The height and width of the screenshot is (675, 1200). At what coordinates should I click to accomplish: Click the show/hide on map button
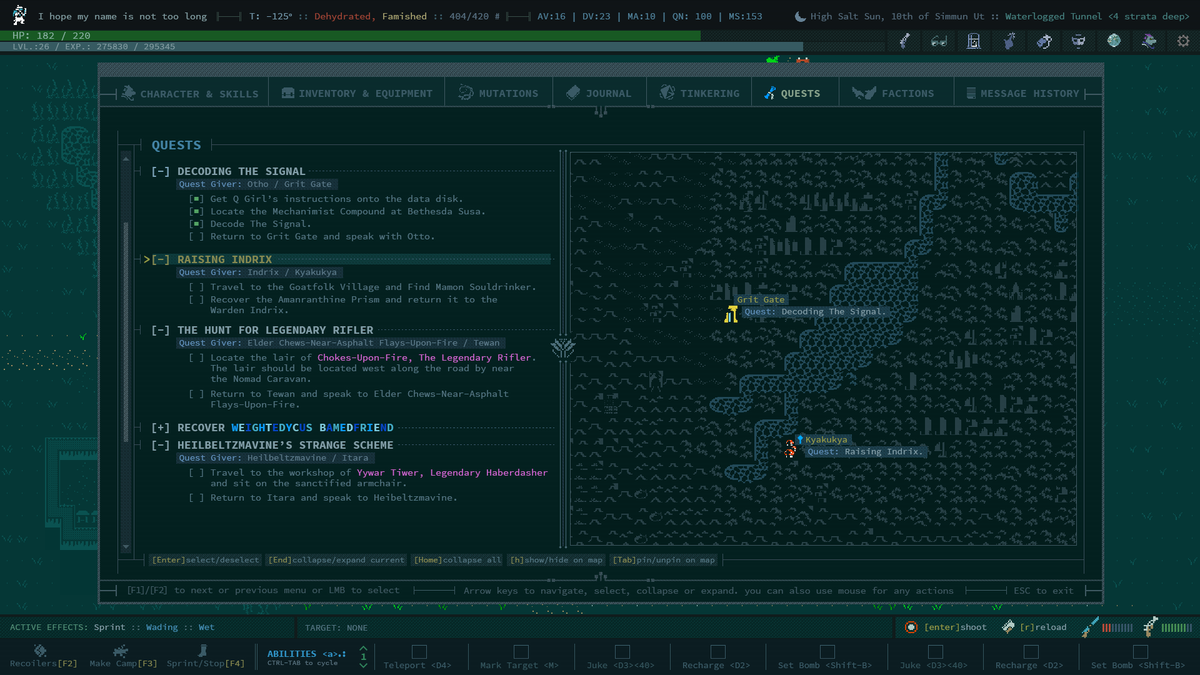555,559
